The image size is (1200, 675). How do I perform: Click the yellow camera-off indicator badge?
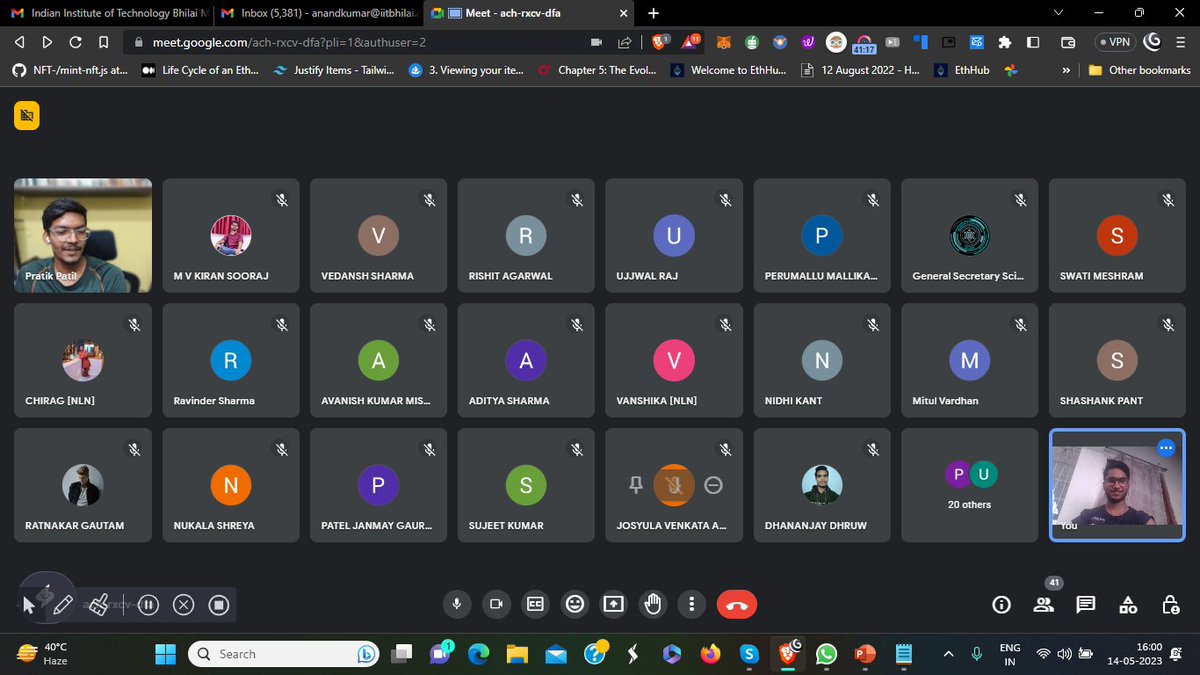[x=27, y=117]
